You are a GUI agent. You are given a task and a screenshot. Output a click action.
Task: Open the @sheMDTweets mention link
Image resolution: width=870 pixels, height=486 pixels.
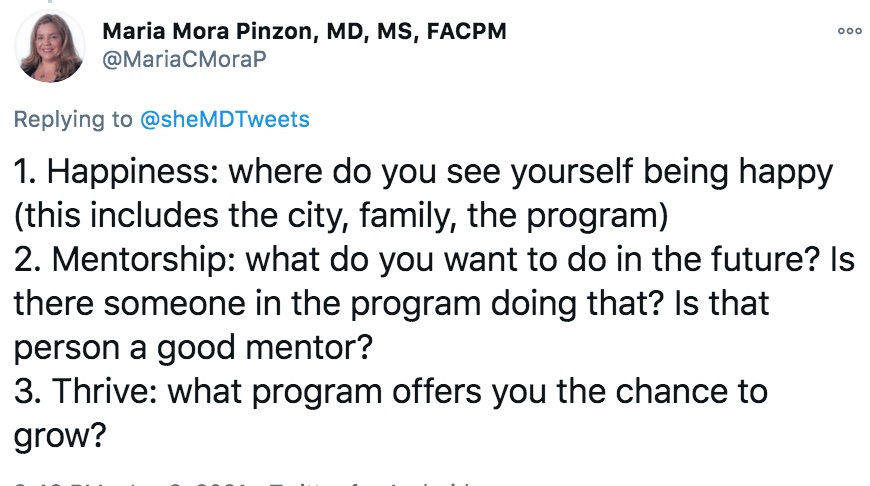tap(225, 119)
